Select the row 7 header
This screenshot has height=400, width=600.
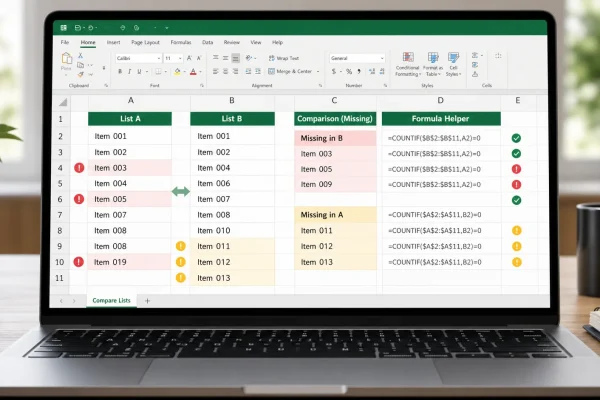point(60,215)
